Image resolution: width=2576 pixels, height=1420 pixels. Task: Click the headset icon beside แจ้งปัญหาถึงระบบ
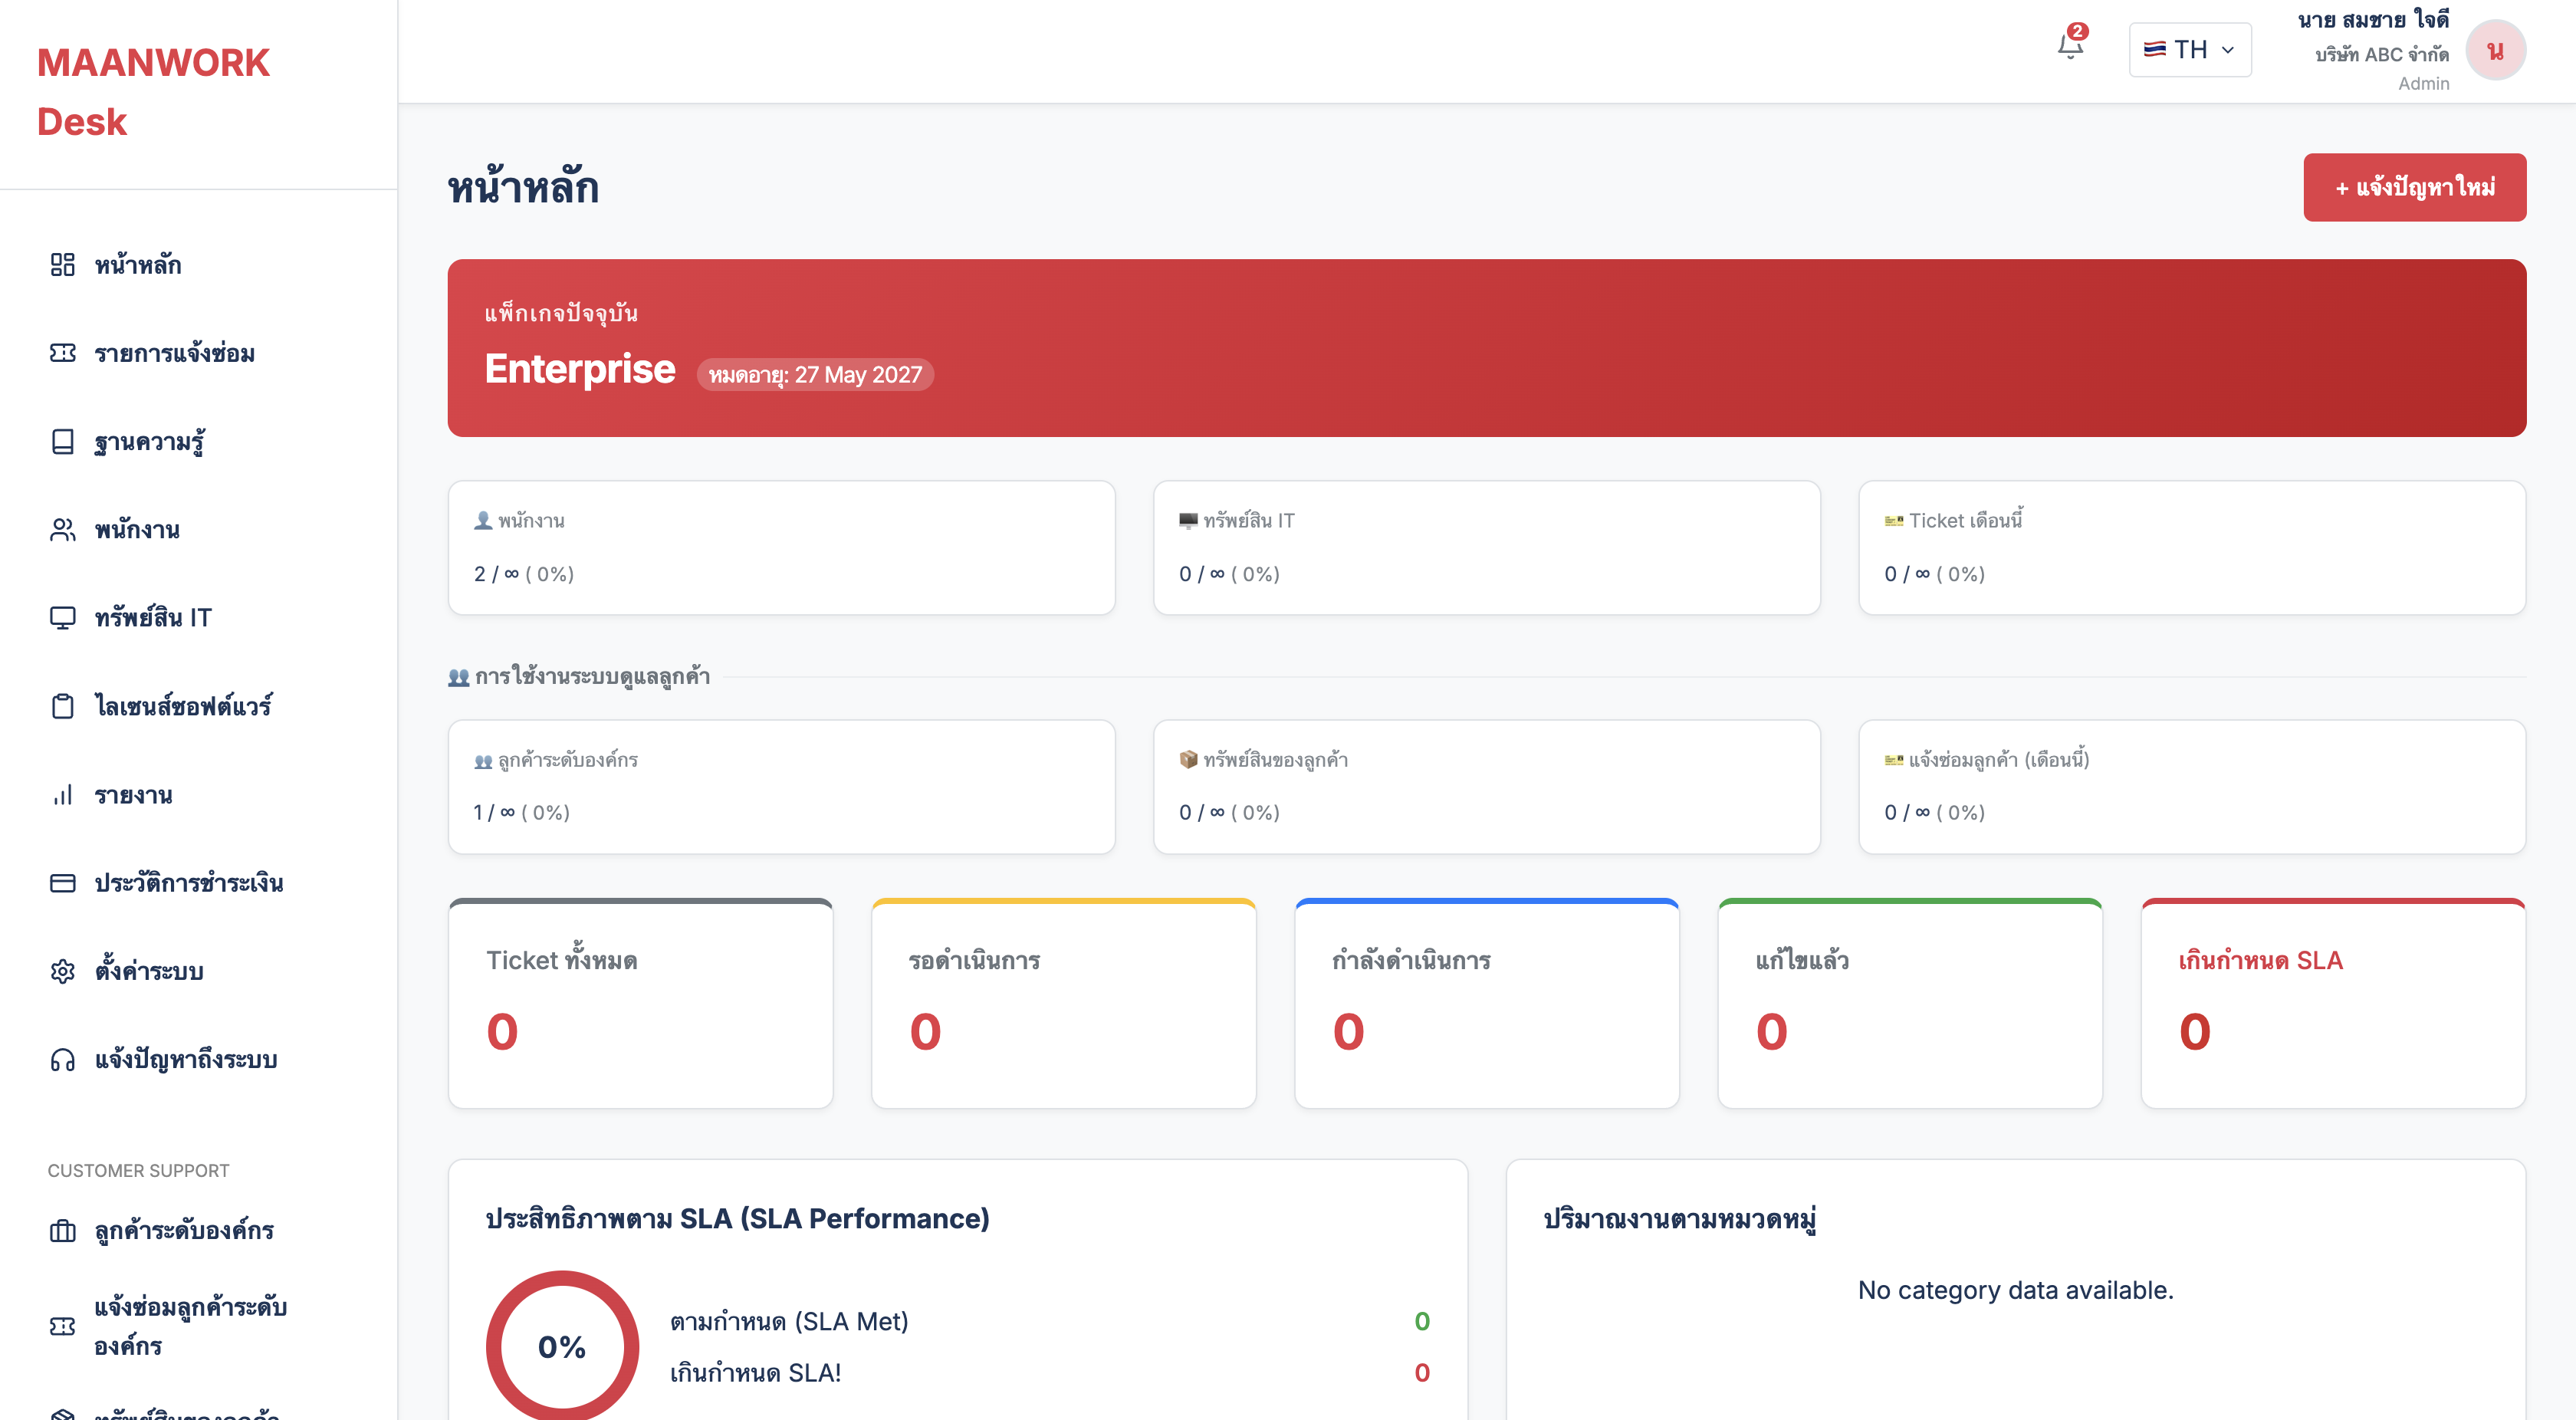[x=62, y=1060]
